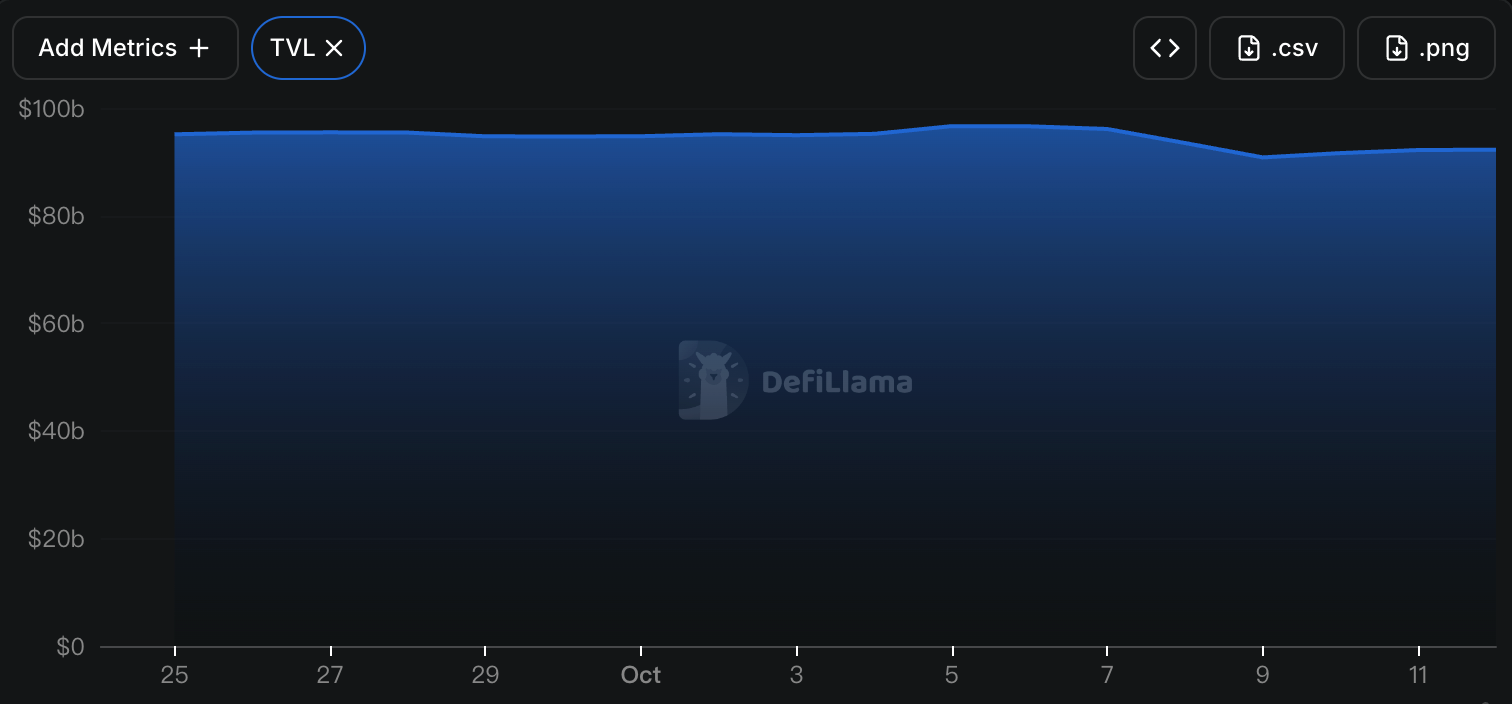
Task: Select the TVL metric chip
Action: [308, 48]
